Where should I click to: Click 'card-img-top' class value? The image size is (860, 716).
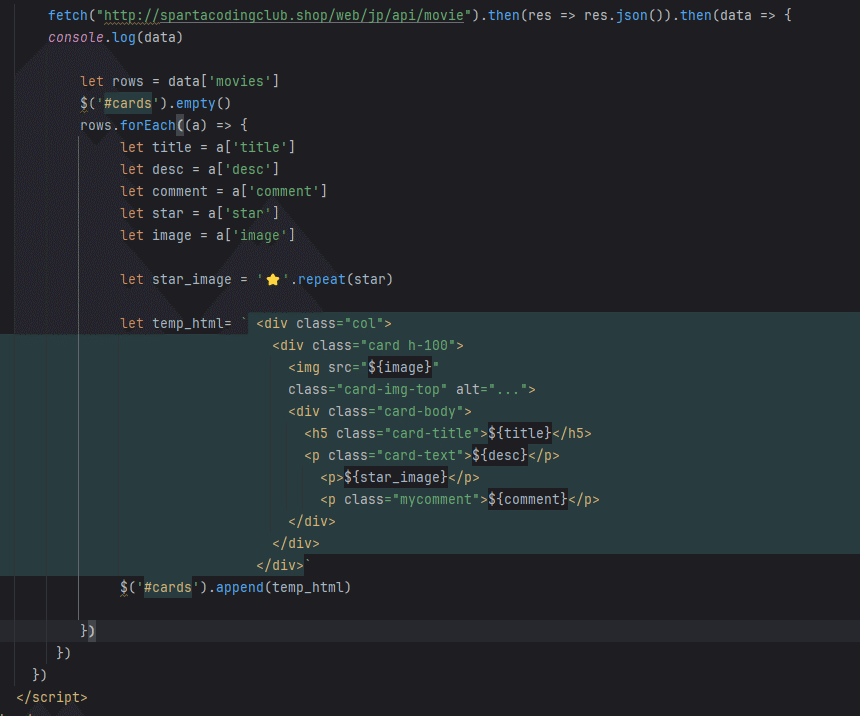tap(392, 389)
